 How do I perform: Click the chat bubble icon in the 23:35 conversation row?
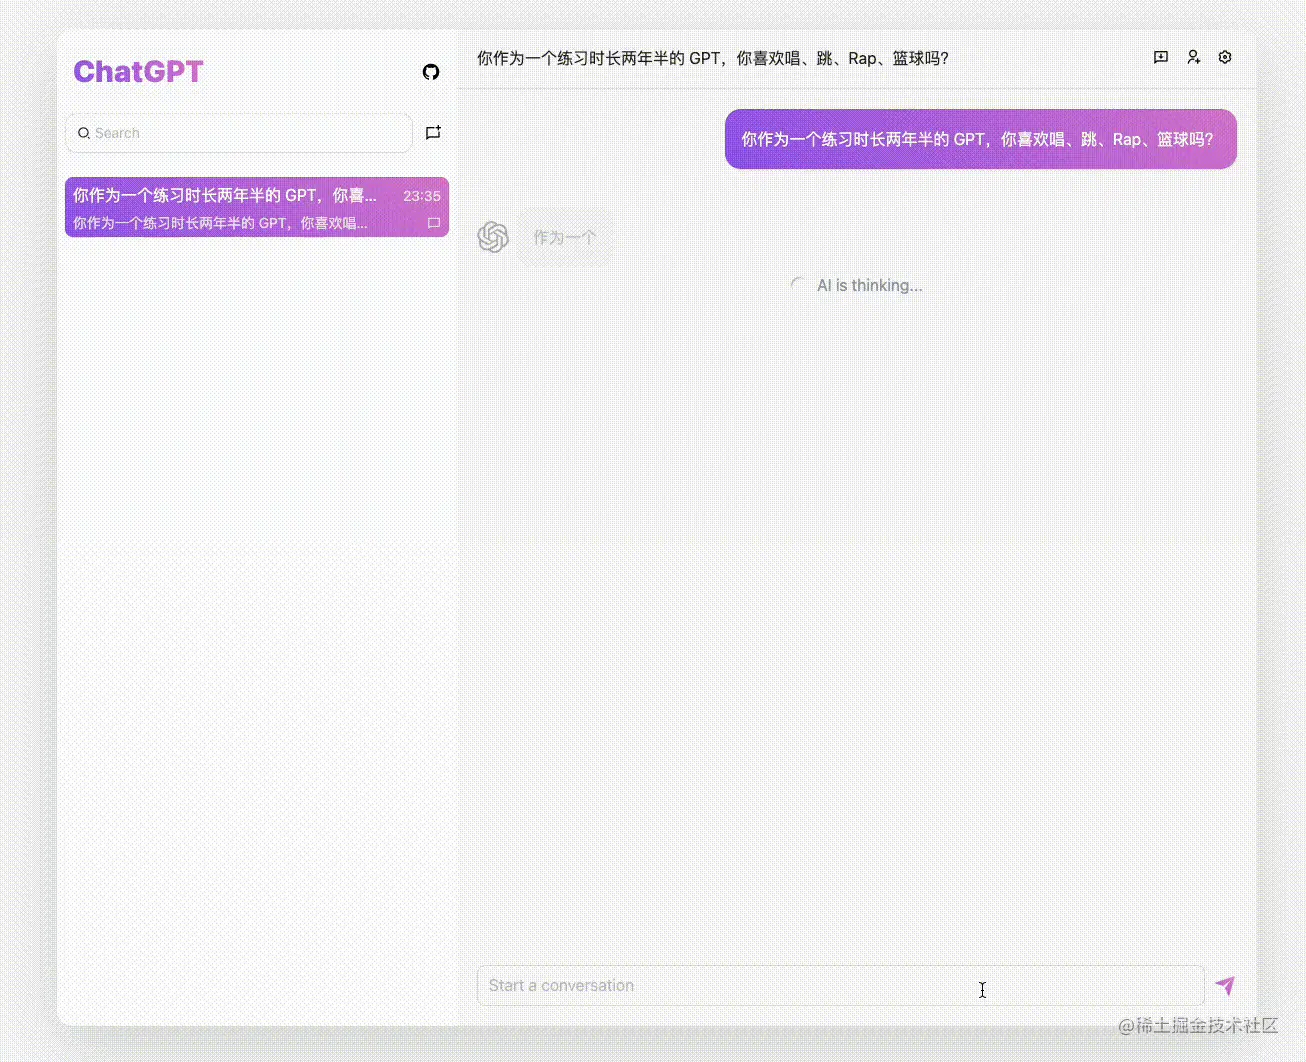(434, 223)
